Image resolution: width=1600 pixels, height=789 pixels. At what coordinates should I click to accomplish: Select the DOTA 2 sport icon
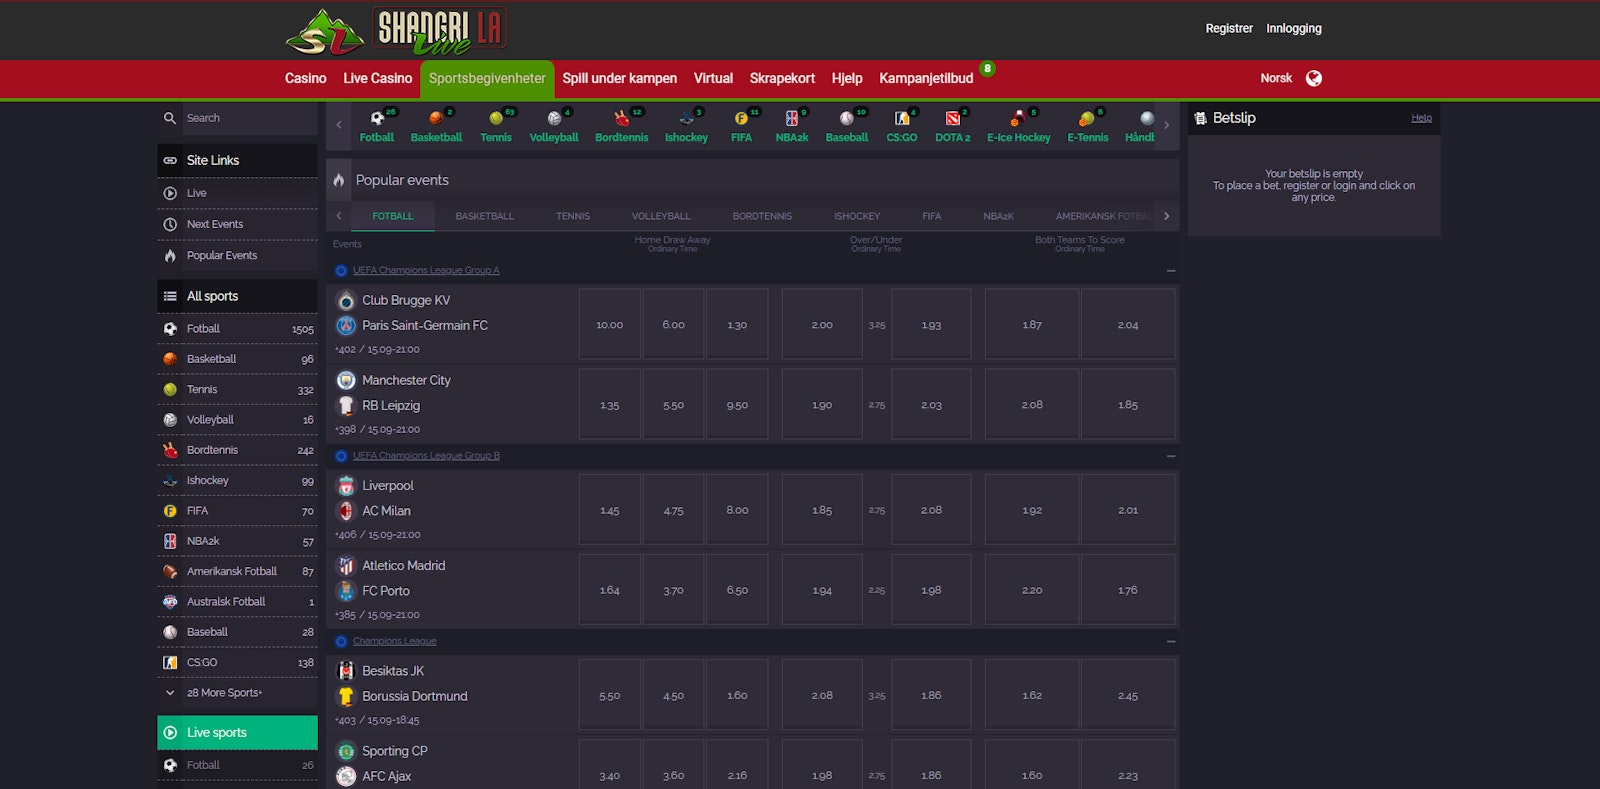pyautogui.click(x=952, y=119)
